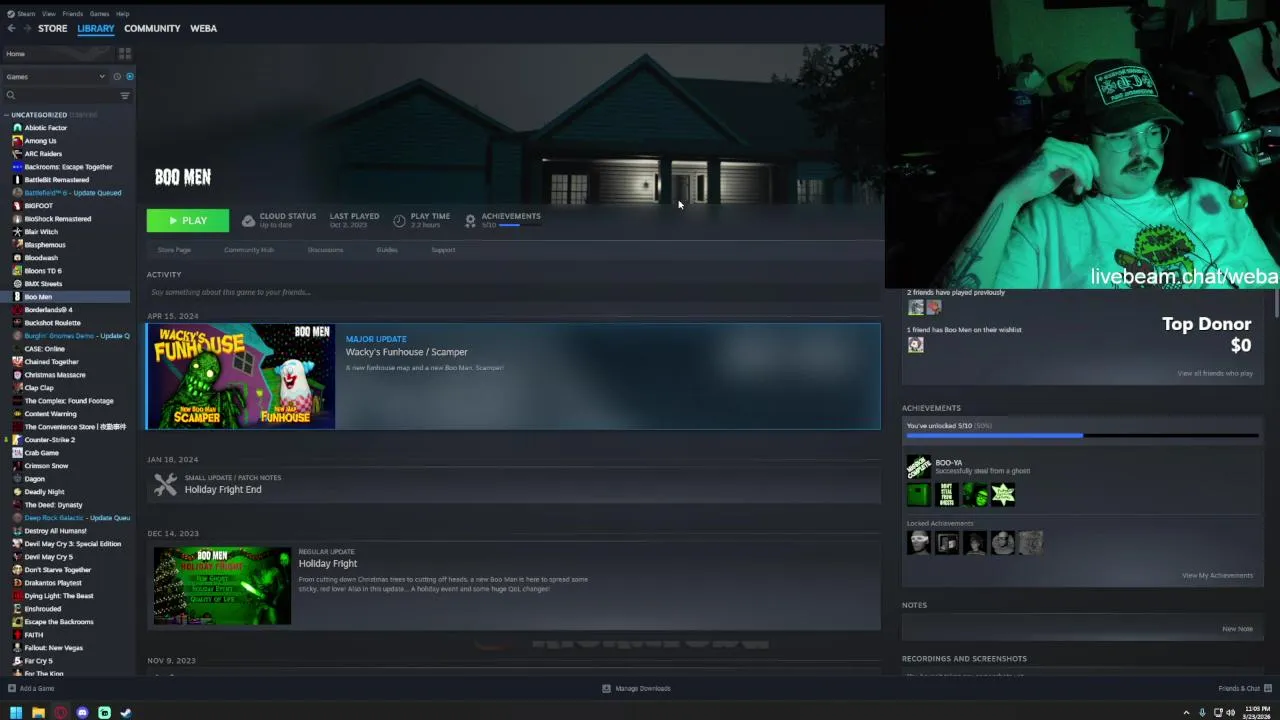Screen dimensions: 1280x720
Task: Open the Games filter dropdown
Action: (55, 76)
